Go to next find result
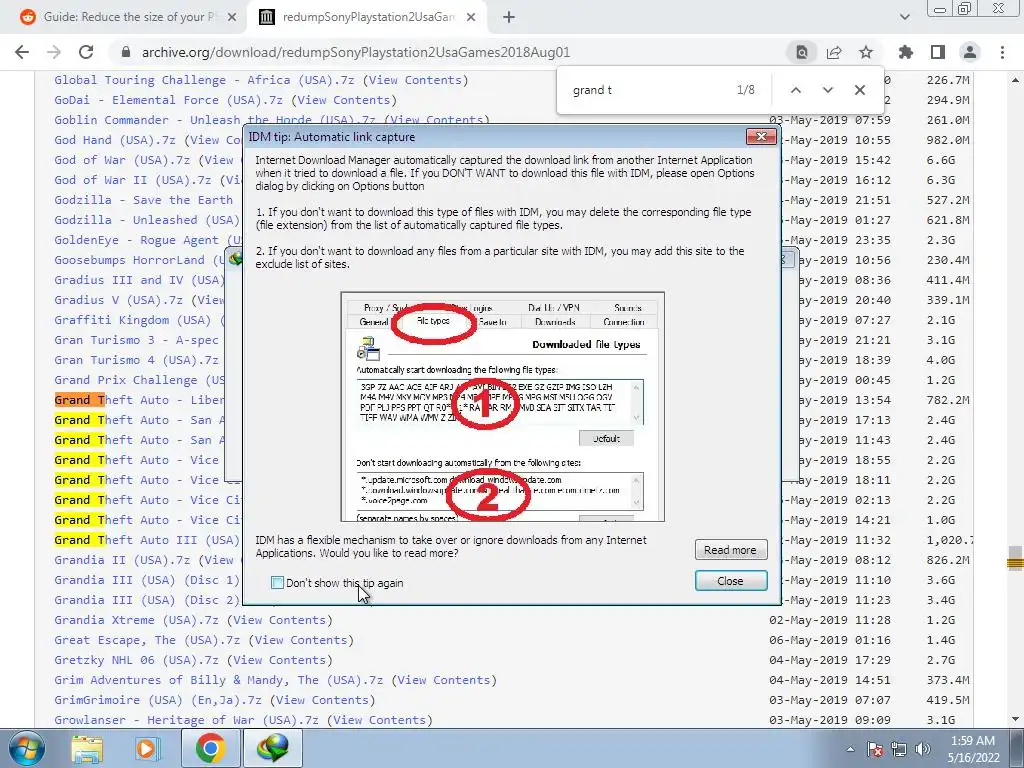The width and height of the screenshot is (1024, 768). (x=827, y=90)
